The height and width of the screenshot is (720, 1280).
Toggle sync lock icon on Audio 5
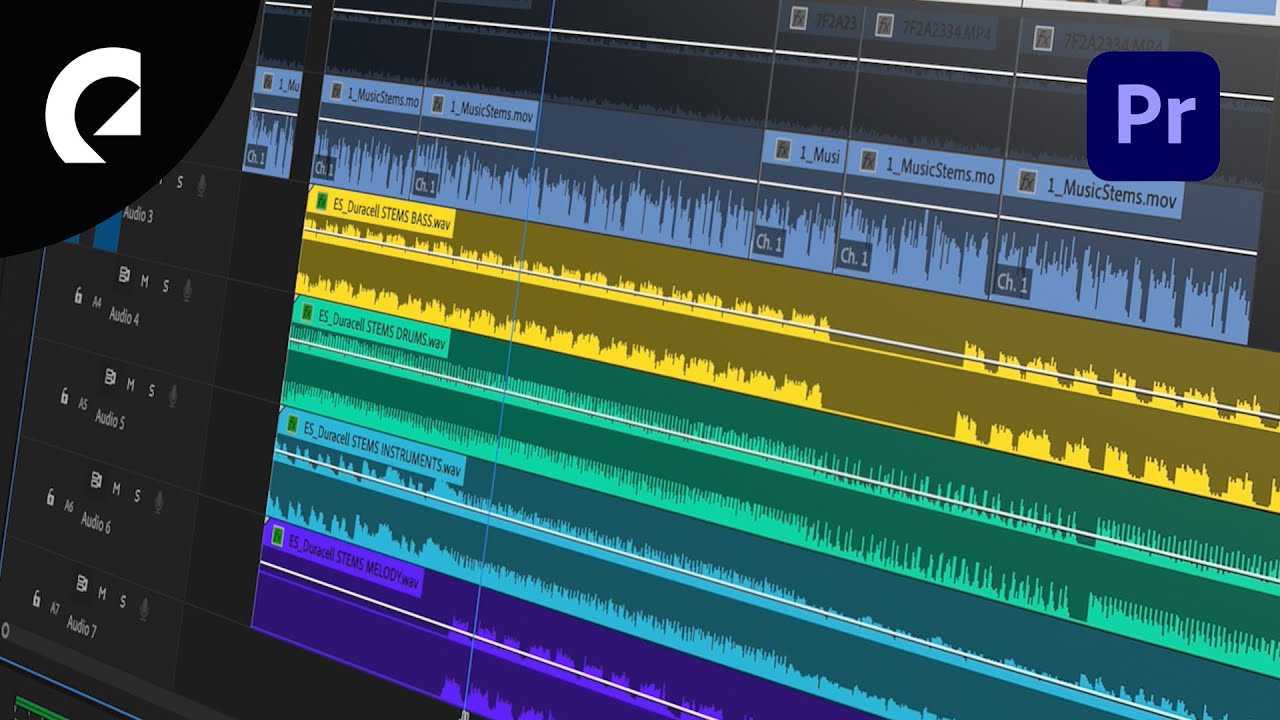(110, 376)
